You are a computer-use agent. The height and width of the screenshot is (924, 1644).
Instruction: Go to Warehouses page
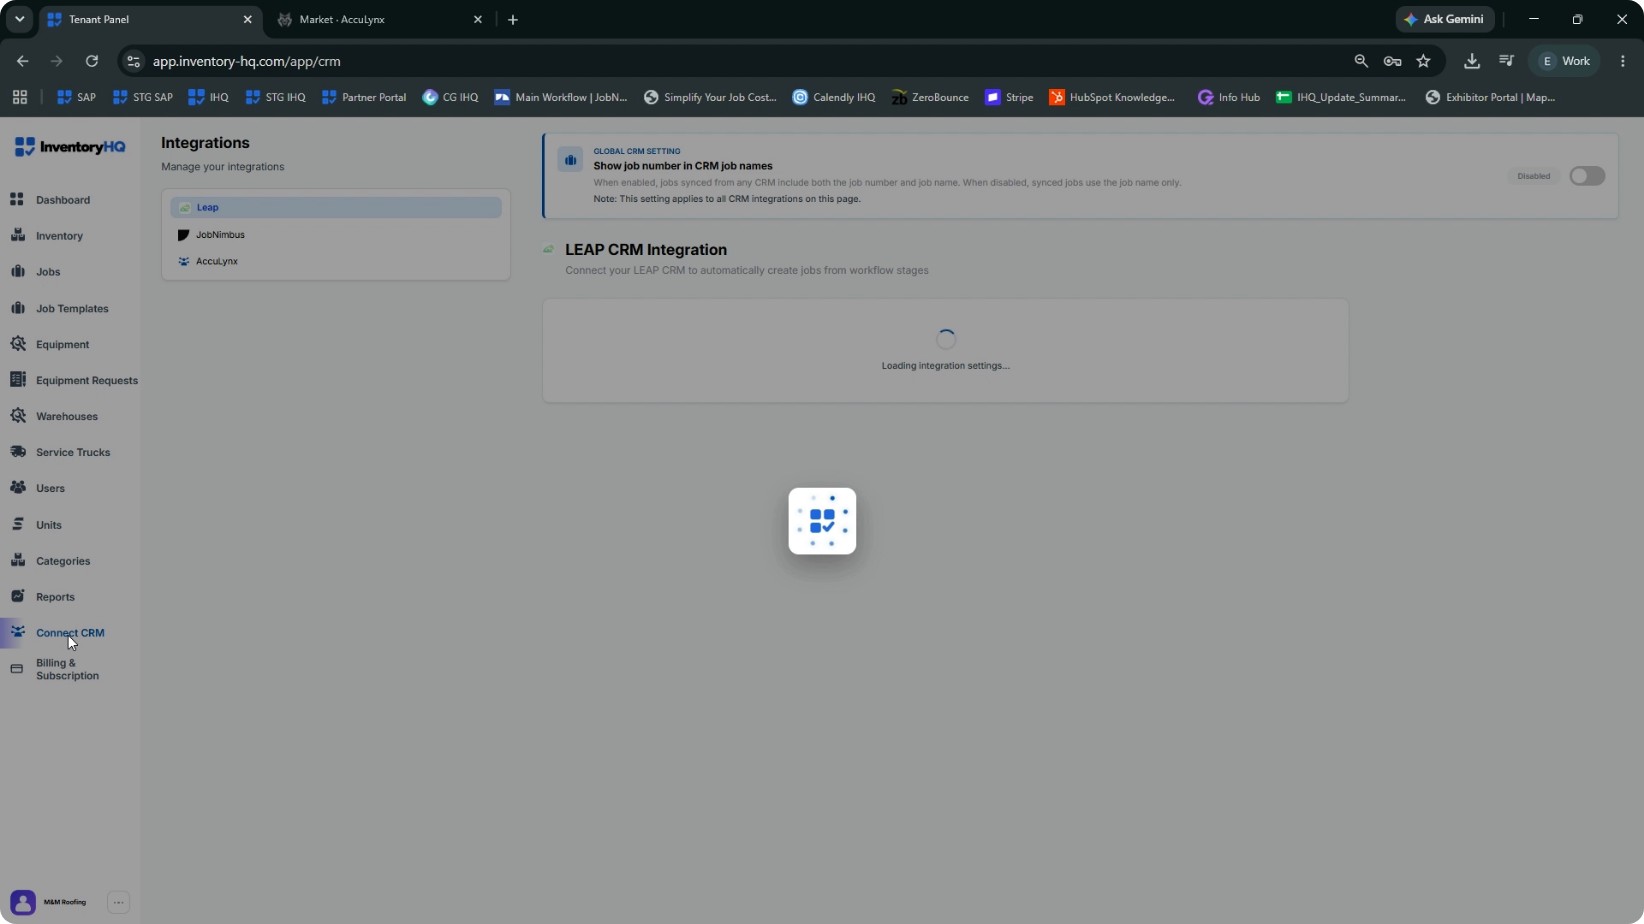[66, 417]
